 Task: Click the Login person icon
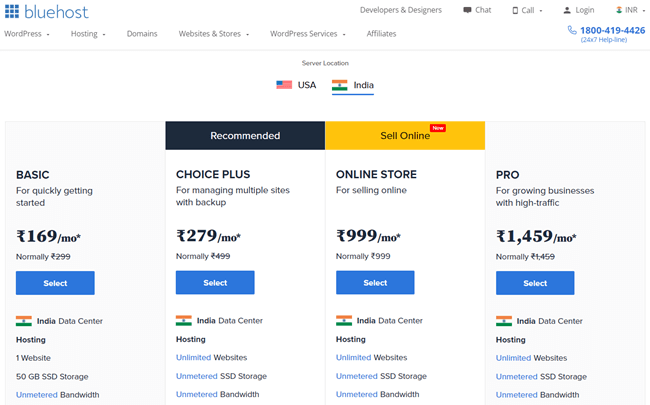coord(566,10)
